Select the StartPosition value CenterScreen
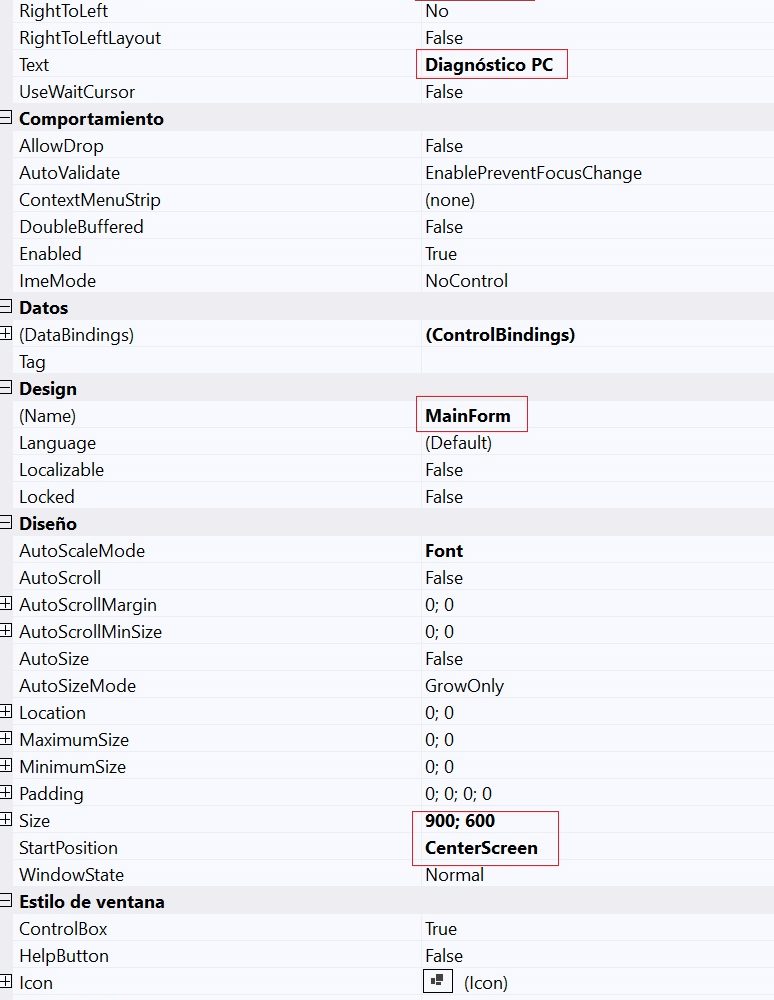This screenshot has height=1000, width=774. click(481, 848)
